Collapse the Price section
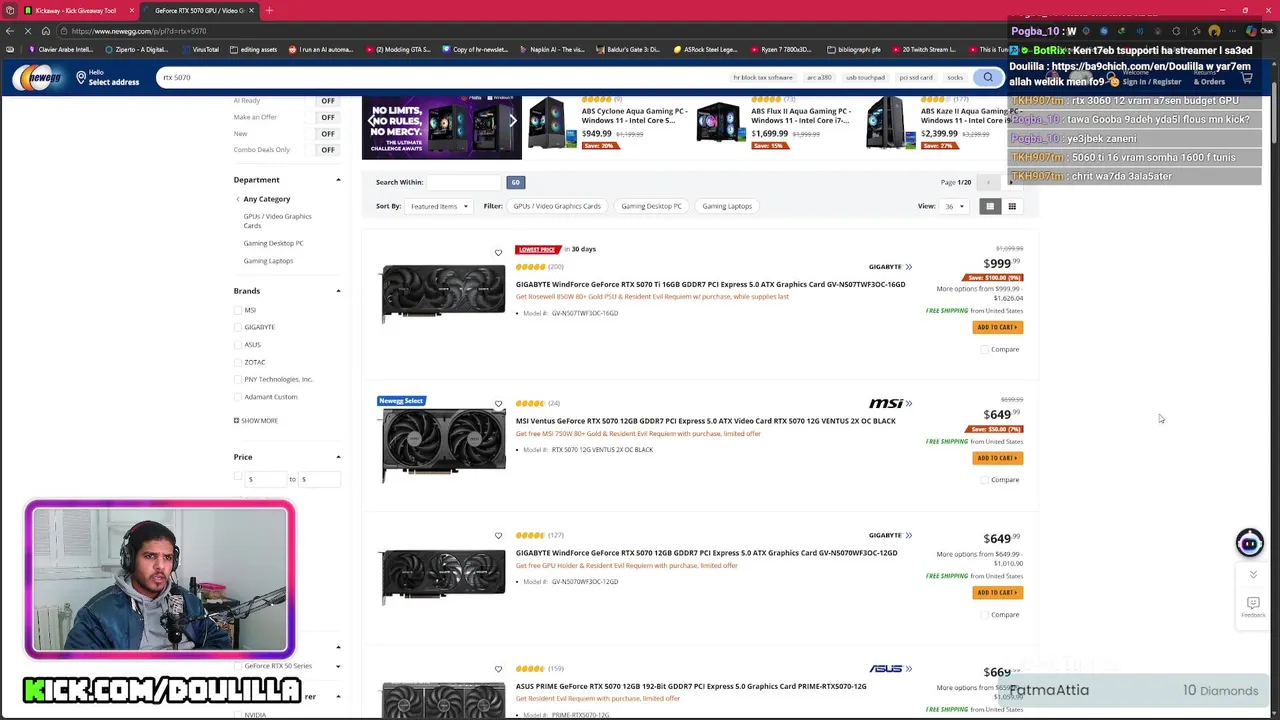This screenshot has height=720, width=1280. [x=338, y=457]
